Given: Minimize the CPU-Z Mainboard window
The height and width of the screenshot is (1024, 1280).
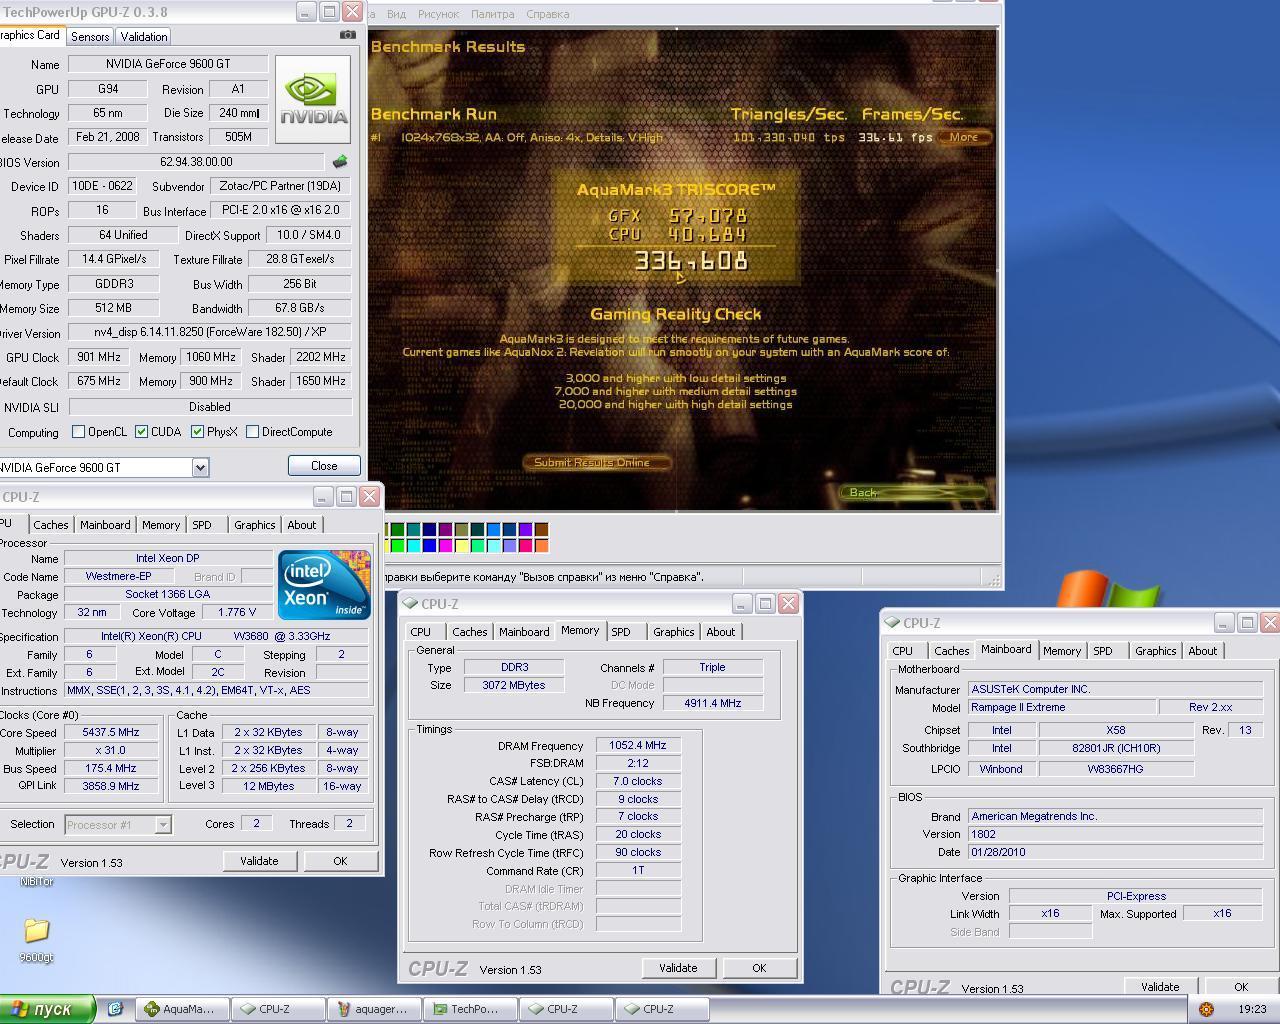Looking at the screenshot, I should 1224,622.
